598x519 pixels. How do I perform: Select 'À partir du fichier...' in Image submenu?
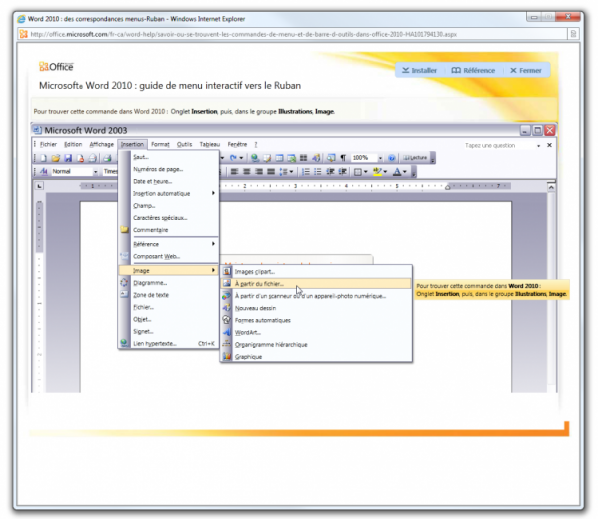pyautogui.click(x=316, y=283)
